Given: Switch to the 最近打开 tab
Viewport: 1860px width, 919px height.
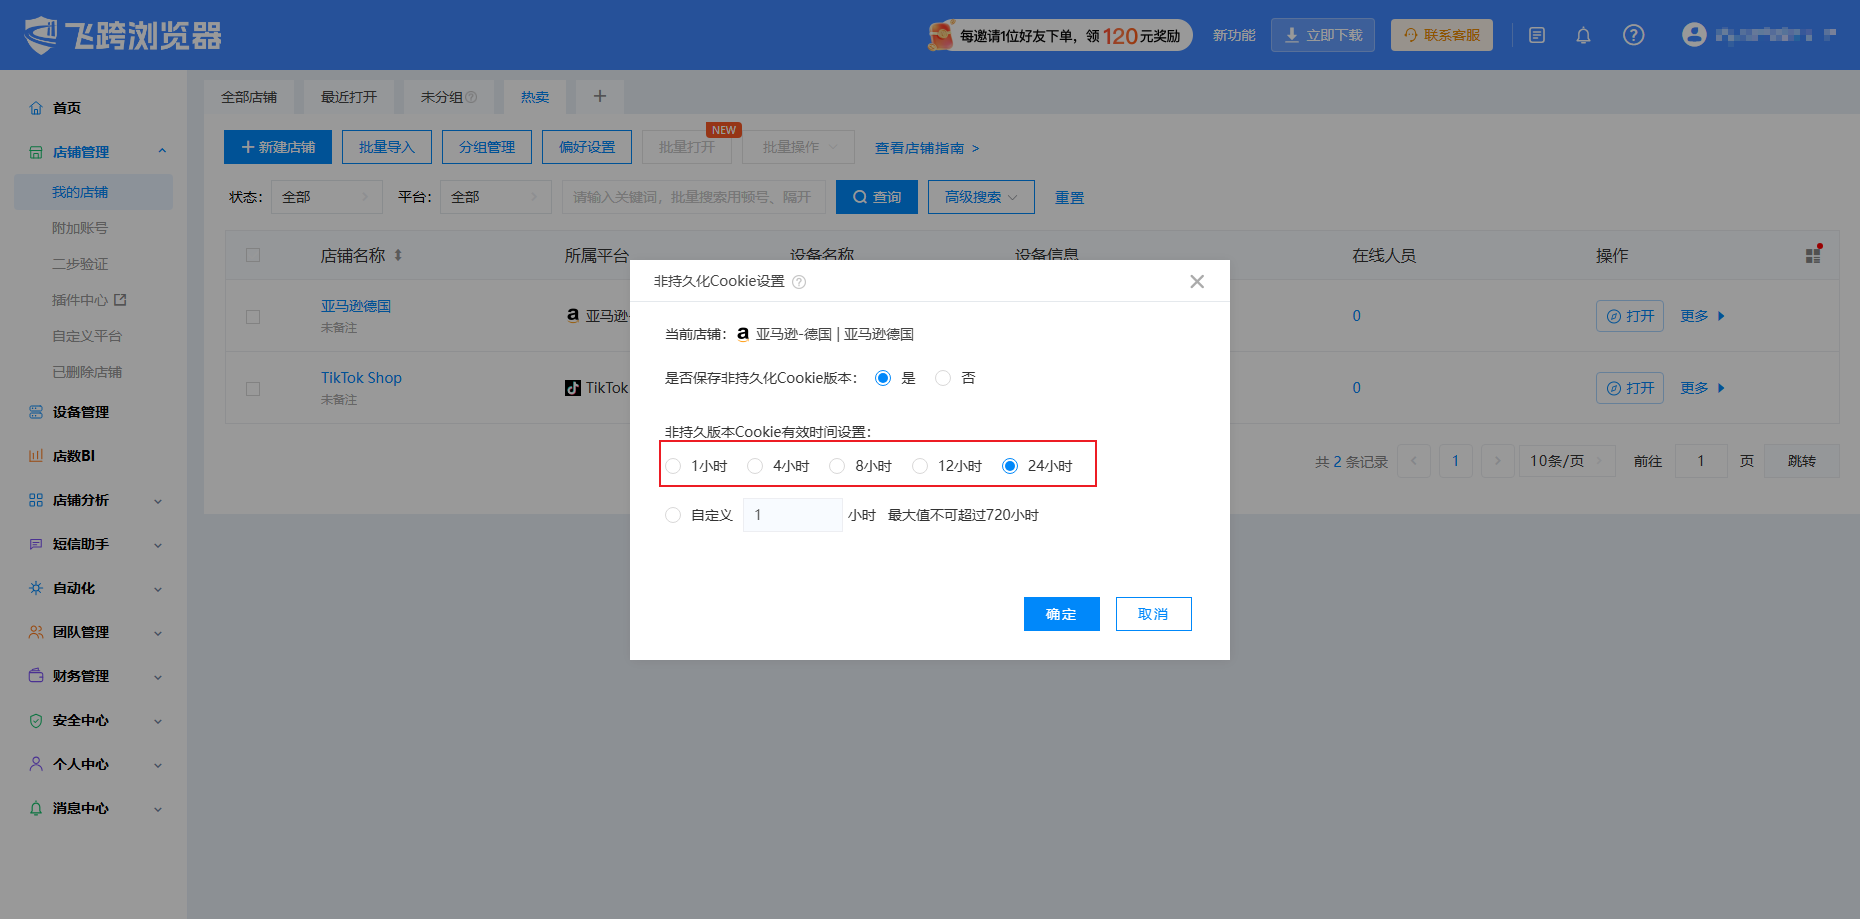Looking at the screenshot, I should pyautogui.click(x=349, y=97).
